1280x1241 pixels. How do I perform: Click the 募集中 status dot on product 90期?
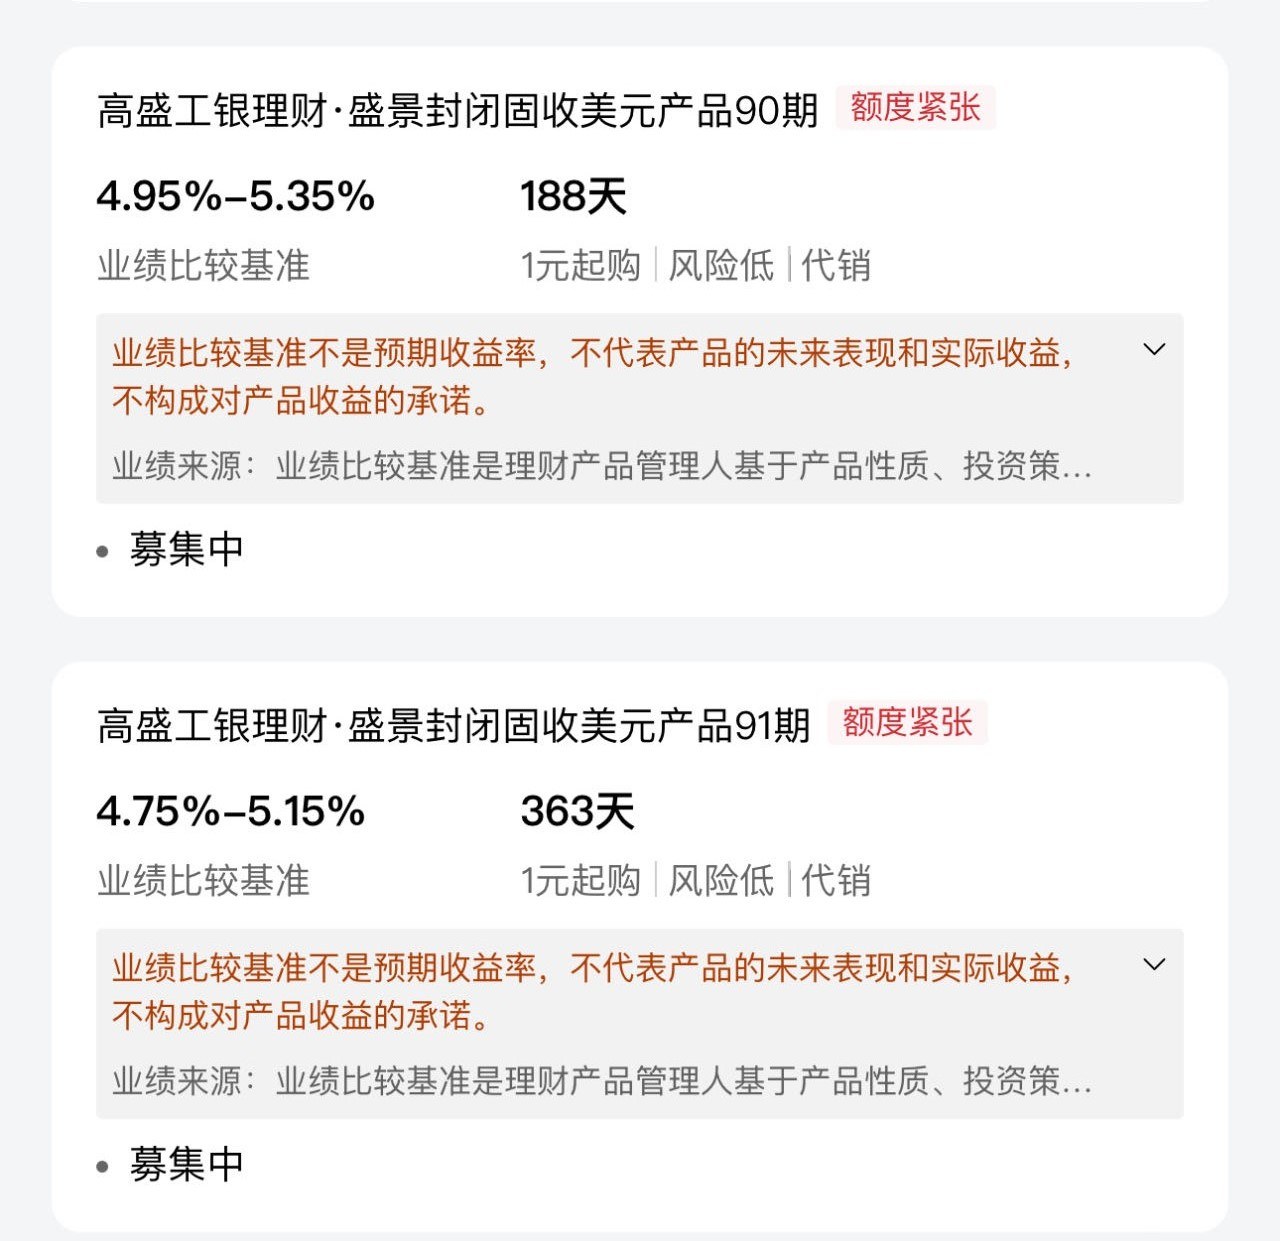coord(101,549)
